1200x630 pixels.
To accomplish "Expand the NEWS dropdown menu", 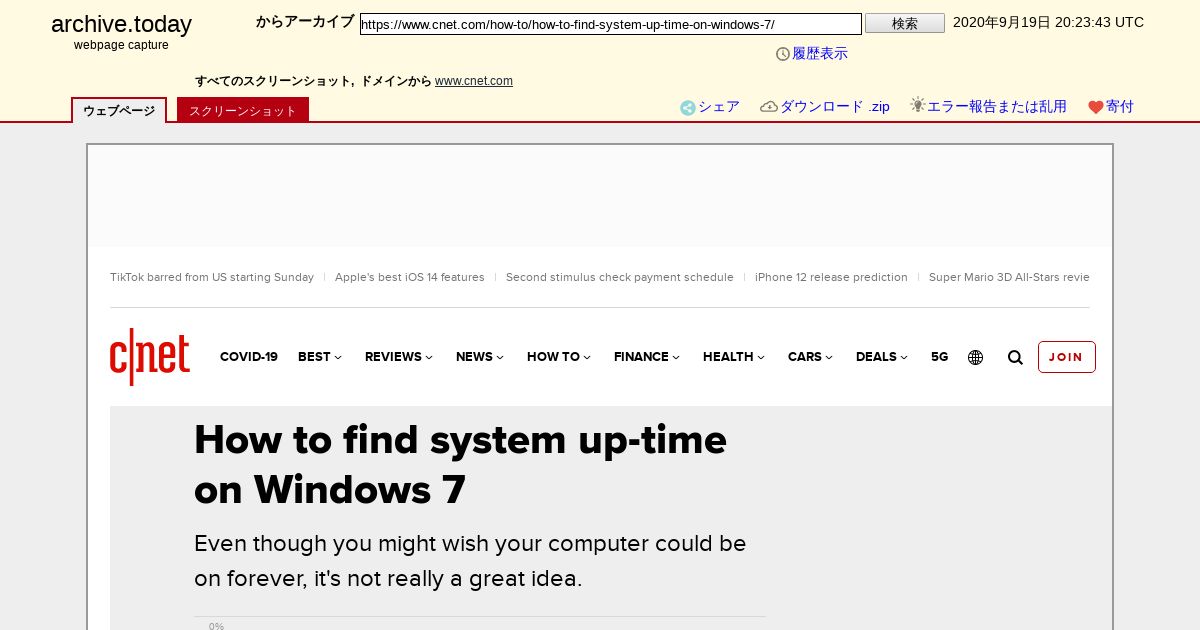I will tap(480, 357).
